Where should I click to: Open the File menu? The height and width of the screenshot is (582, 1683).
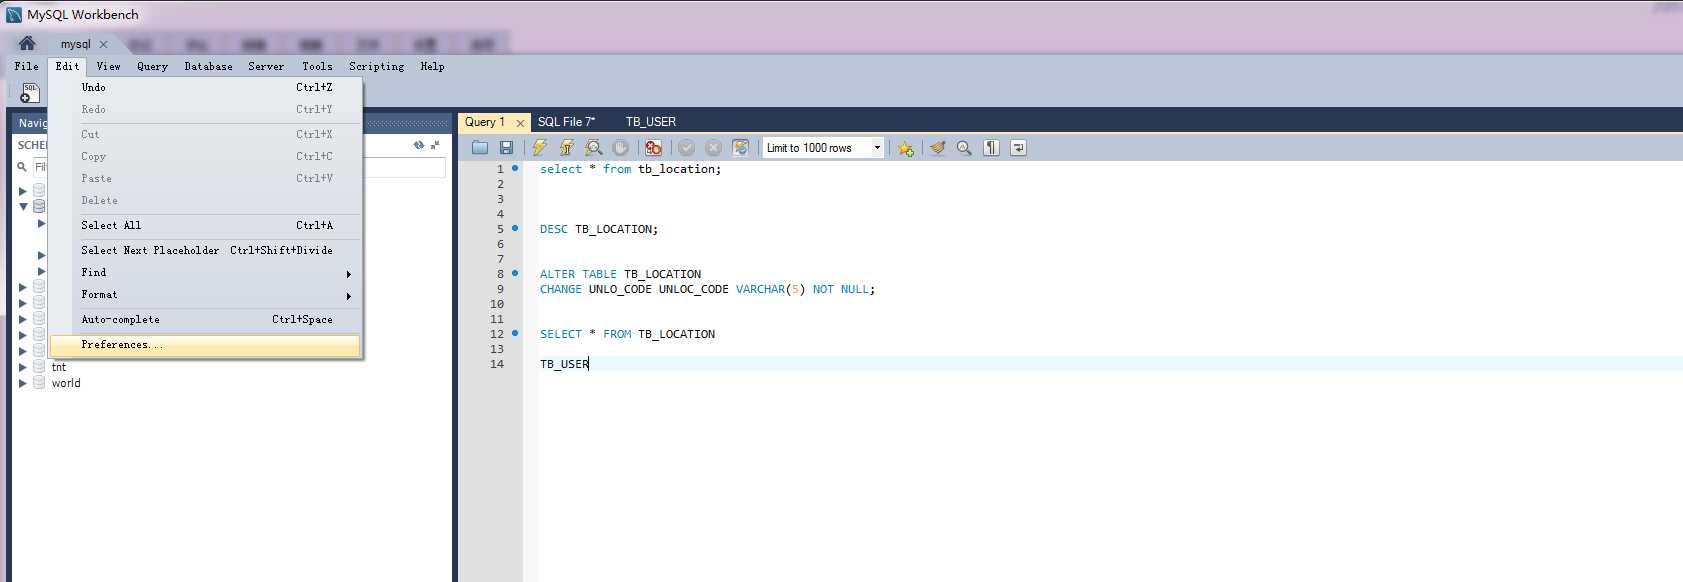[26, 66]
